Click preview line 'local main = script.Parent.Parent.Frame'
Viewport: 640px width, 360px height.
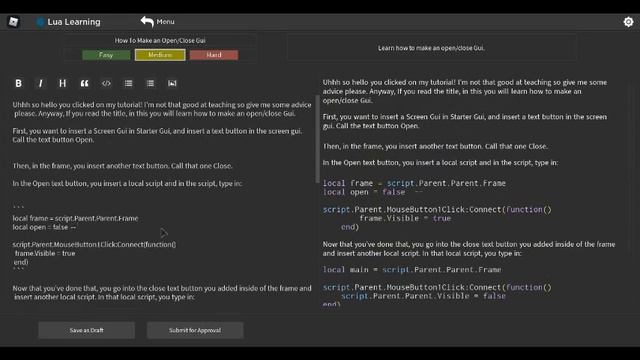coord(412,270)
